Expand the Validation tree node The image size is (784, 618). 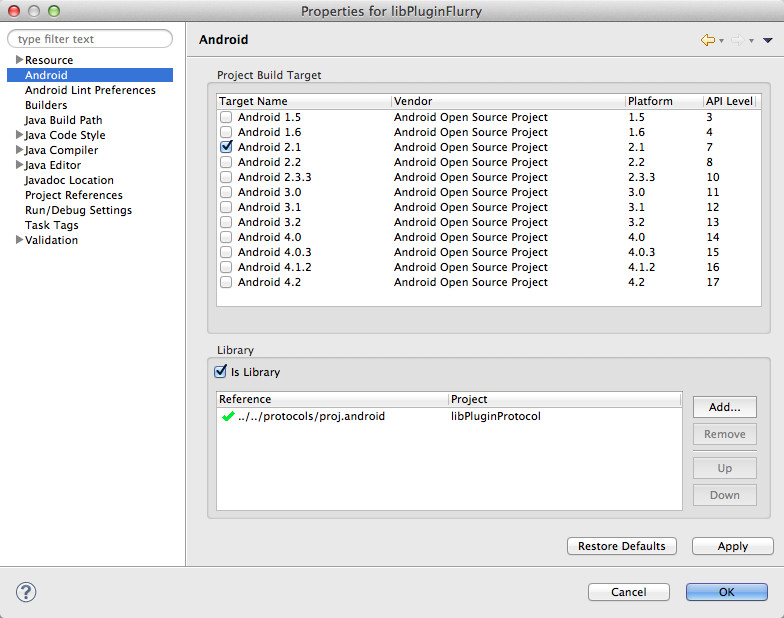click(19, 240)
